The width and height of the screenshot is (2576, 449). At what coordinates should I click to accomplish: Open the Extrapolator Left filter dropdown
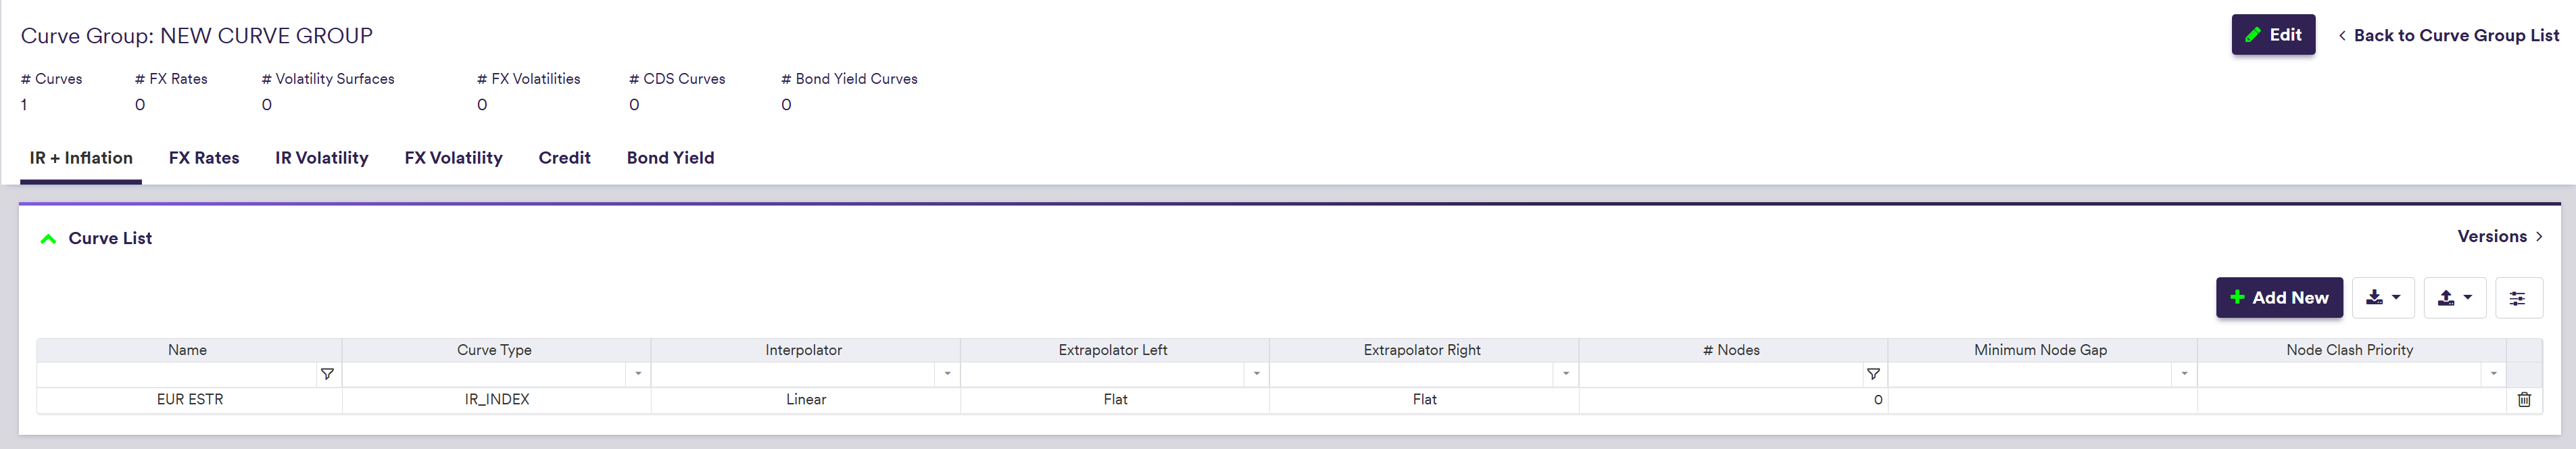pos(1256,374)
